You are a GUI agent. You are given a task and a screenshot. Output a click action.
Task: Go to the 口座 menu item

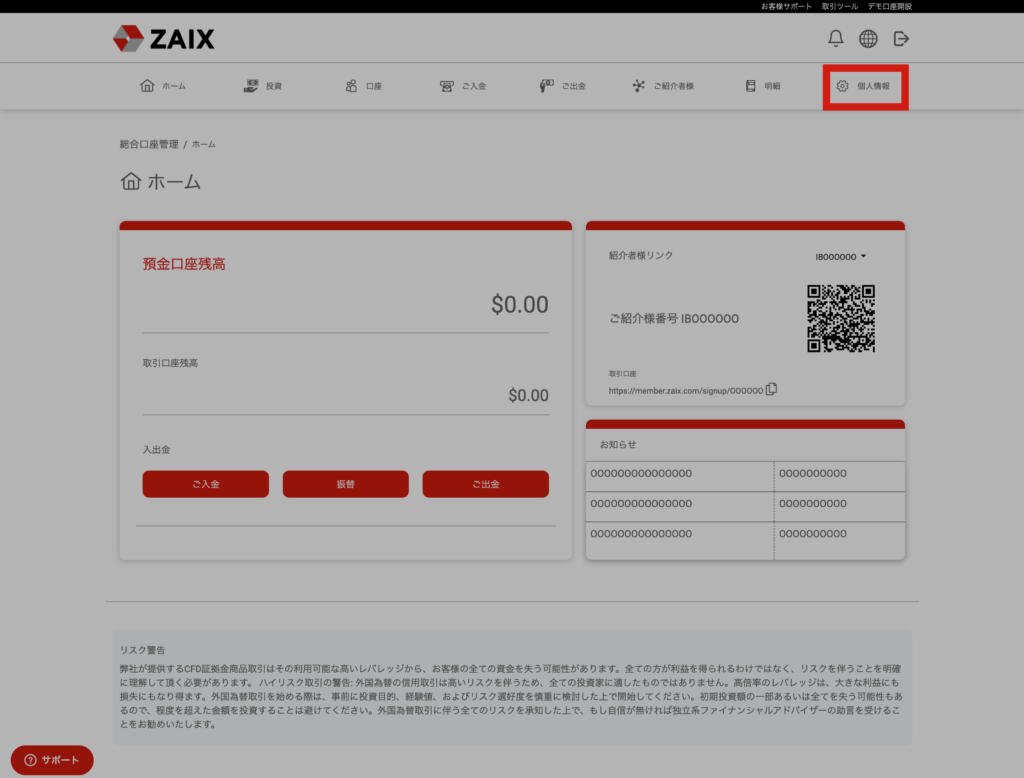click(x=363, y=86)
